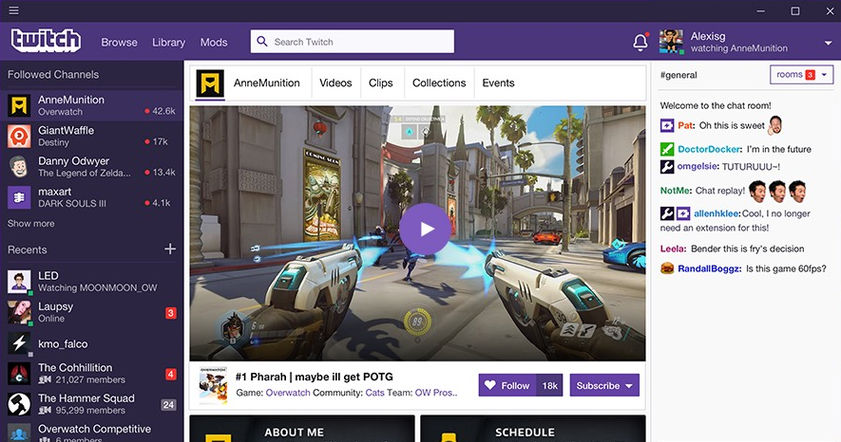Image resolution: width=841 pixels, height=442 pixels.
Task: Click NotMe username in chat
Action: [x=675, y=190]
